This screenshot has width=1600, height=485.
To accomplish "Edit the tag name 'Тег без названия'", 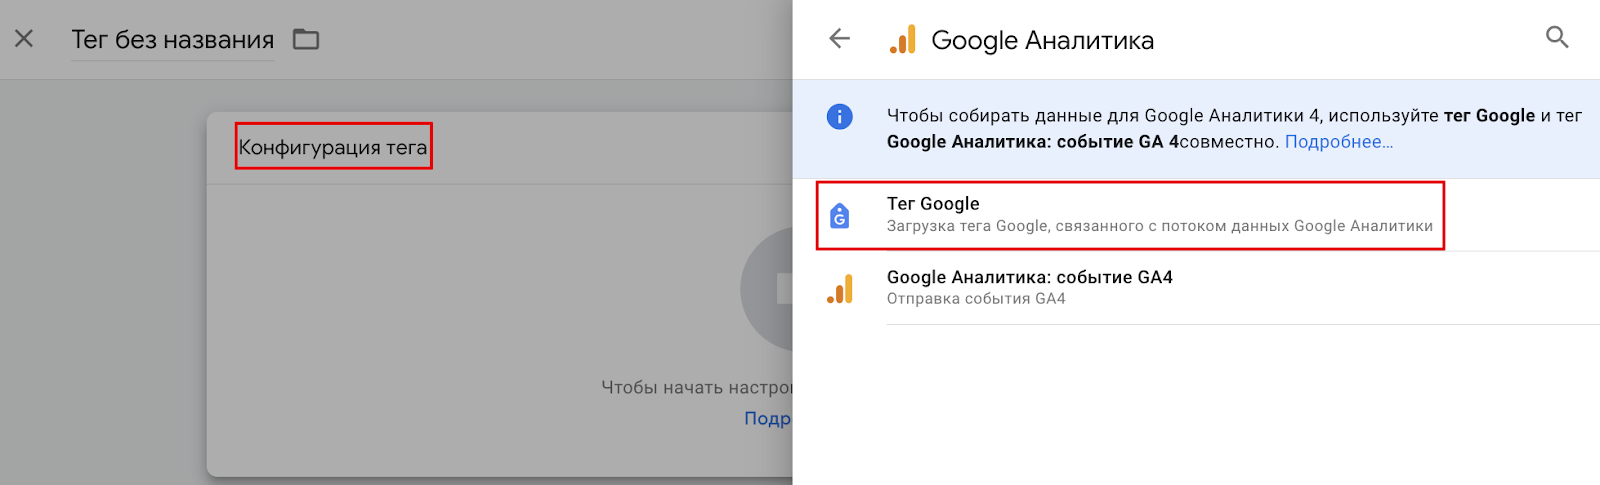I will (173, 40).
